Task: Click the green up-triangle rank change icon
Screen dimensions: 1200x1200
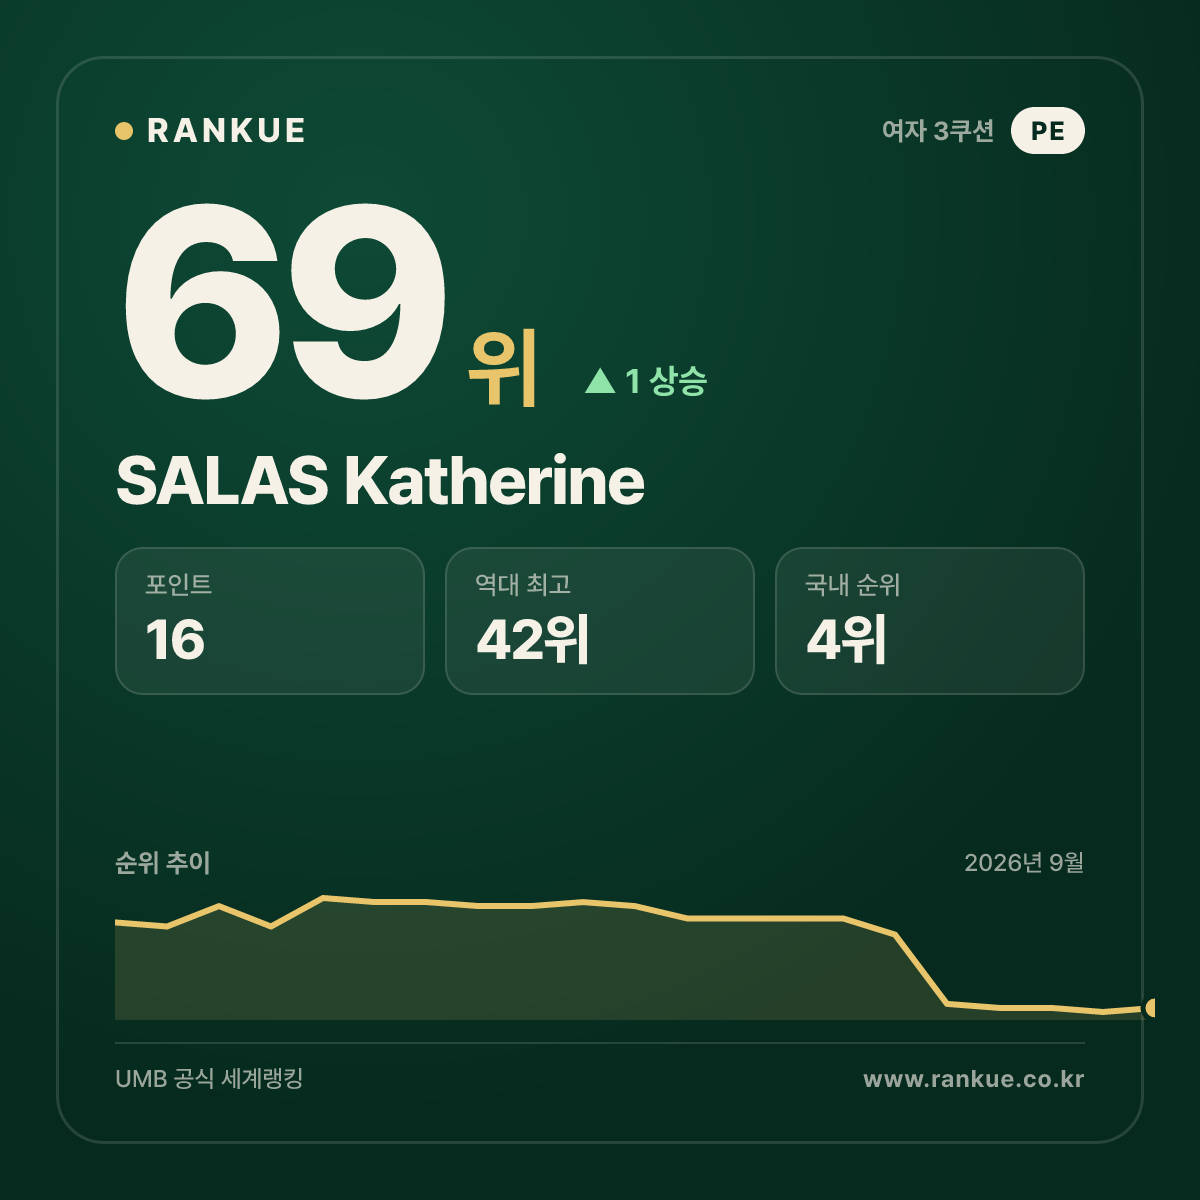Action: pos(600,380)
